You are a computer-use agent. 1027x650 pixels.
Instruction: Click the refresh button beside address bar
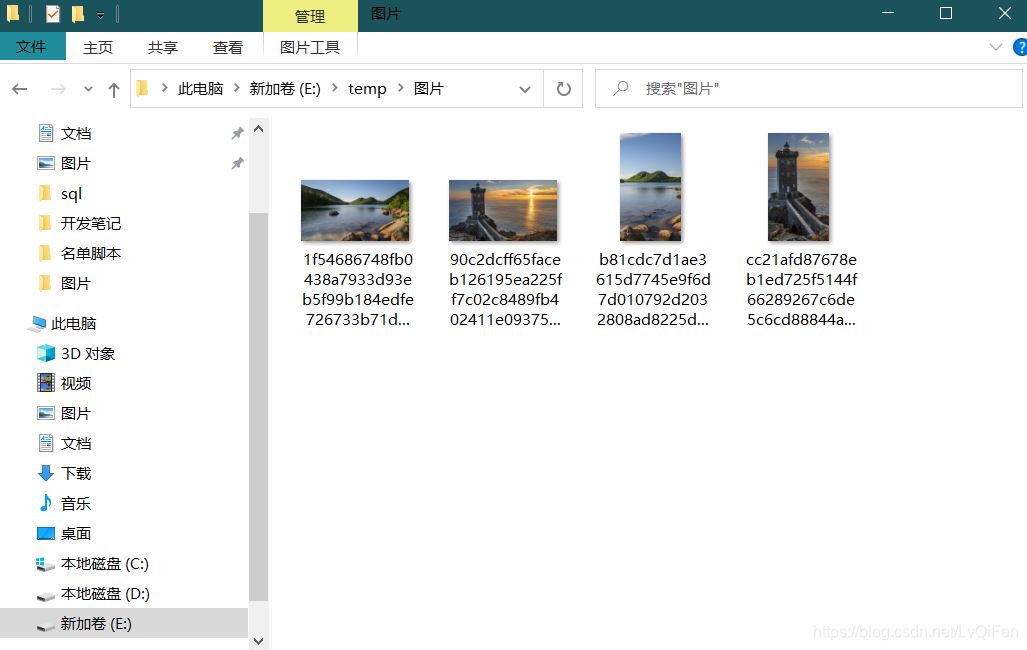[563, 88]
